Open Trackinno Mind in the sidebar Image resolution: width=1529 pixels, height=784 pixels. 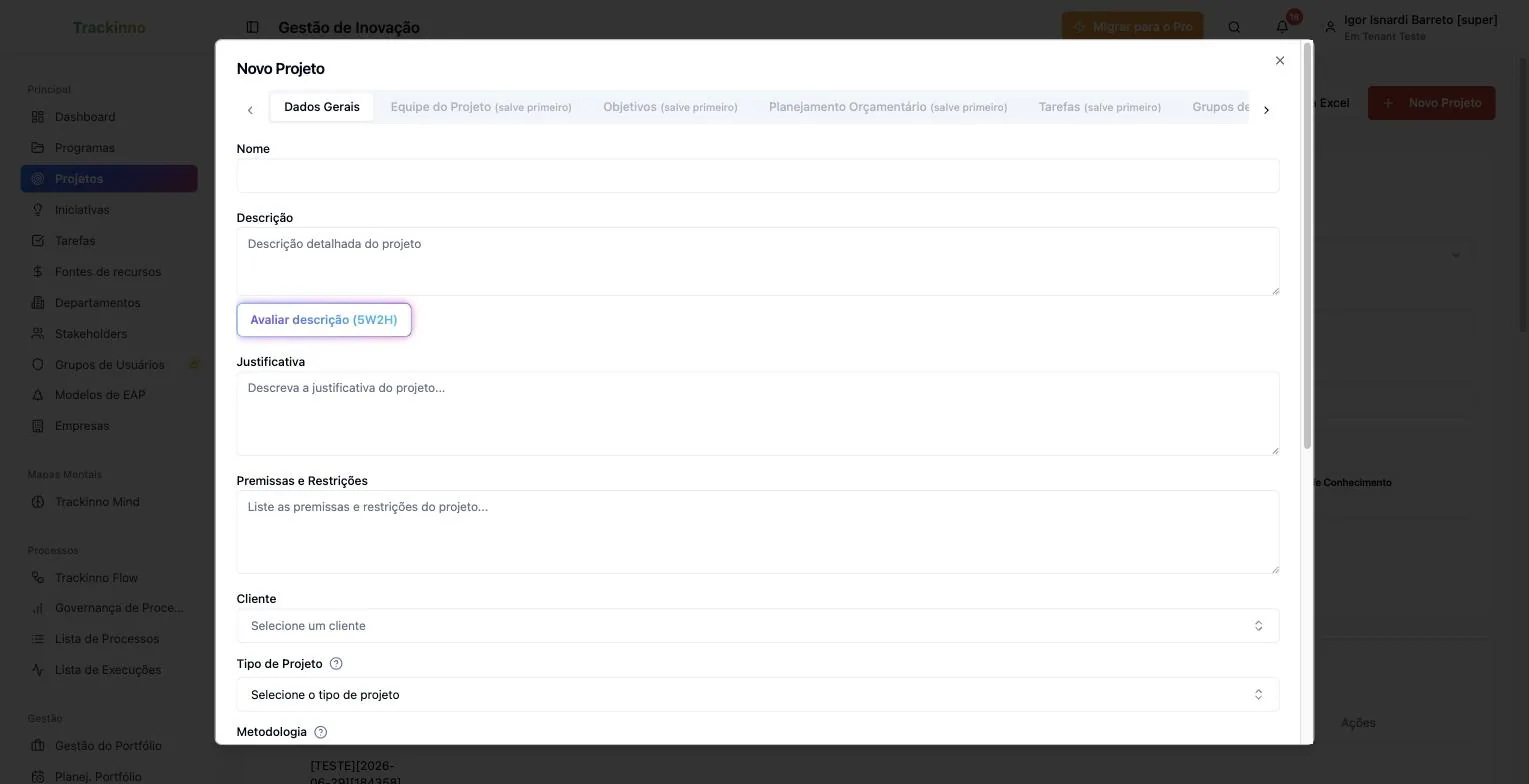pyautogui.click(x=97, y=502)
